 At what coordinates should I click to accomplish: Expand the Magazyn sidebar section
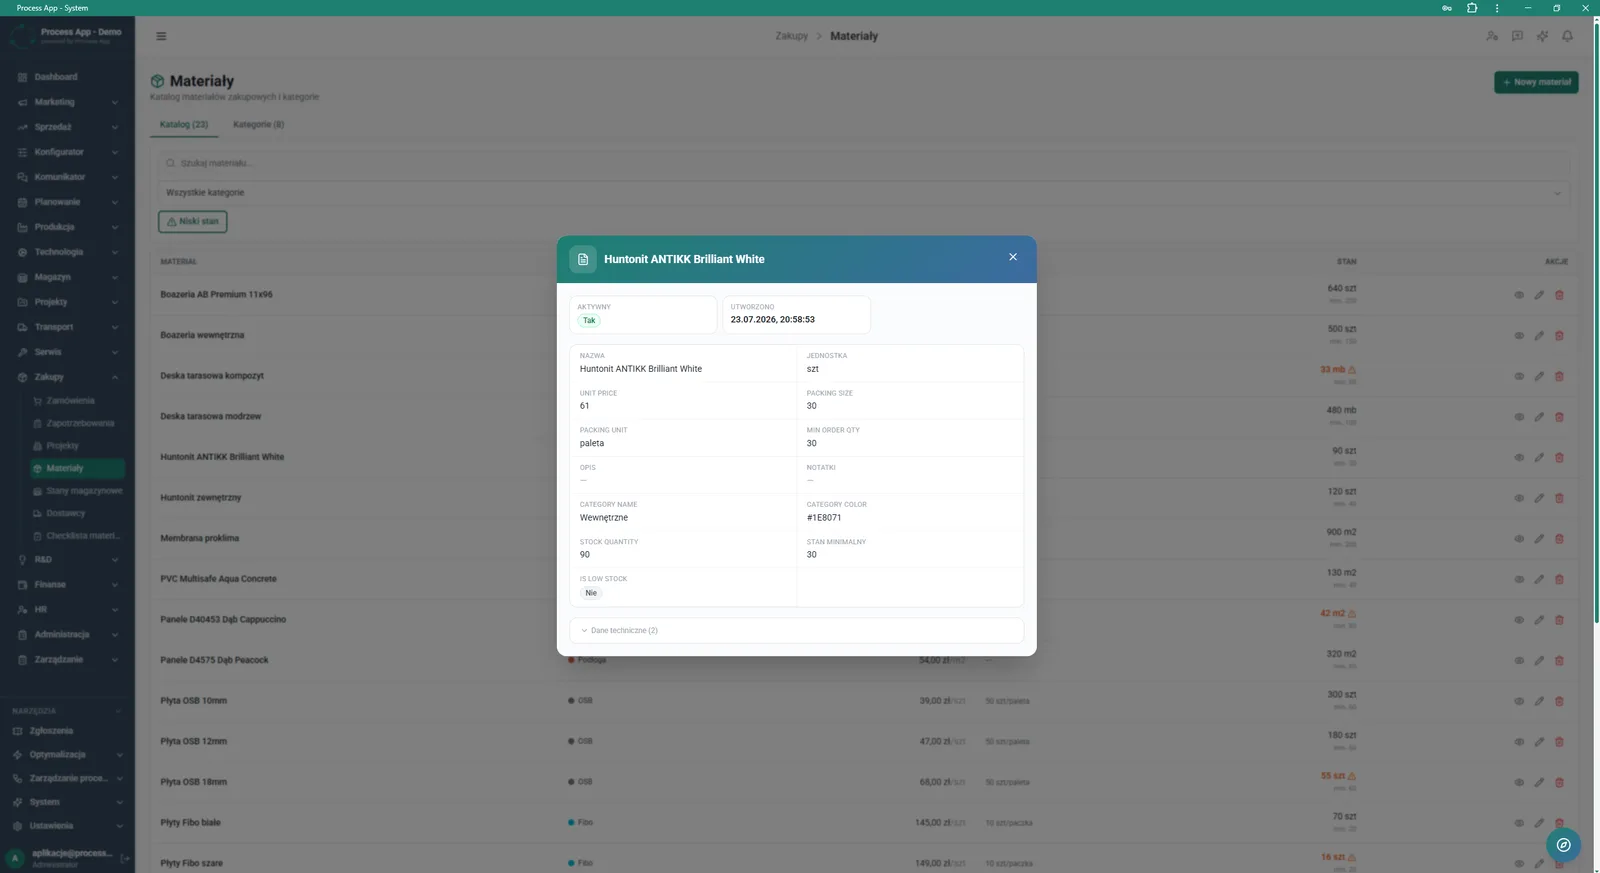pos(66,277)
